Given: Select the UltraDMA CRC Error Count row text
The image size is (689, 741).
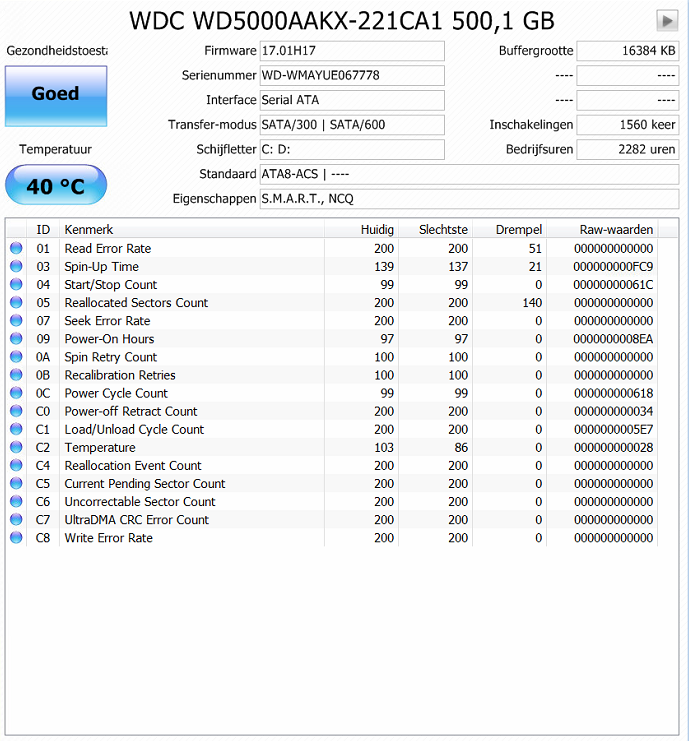Looking at the screenshot, I should coord(137,519).
